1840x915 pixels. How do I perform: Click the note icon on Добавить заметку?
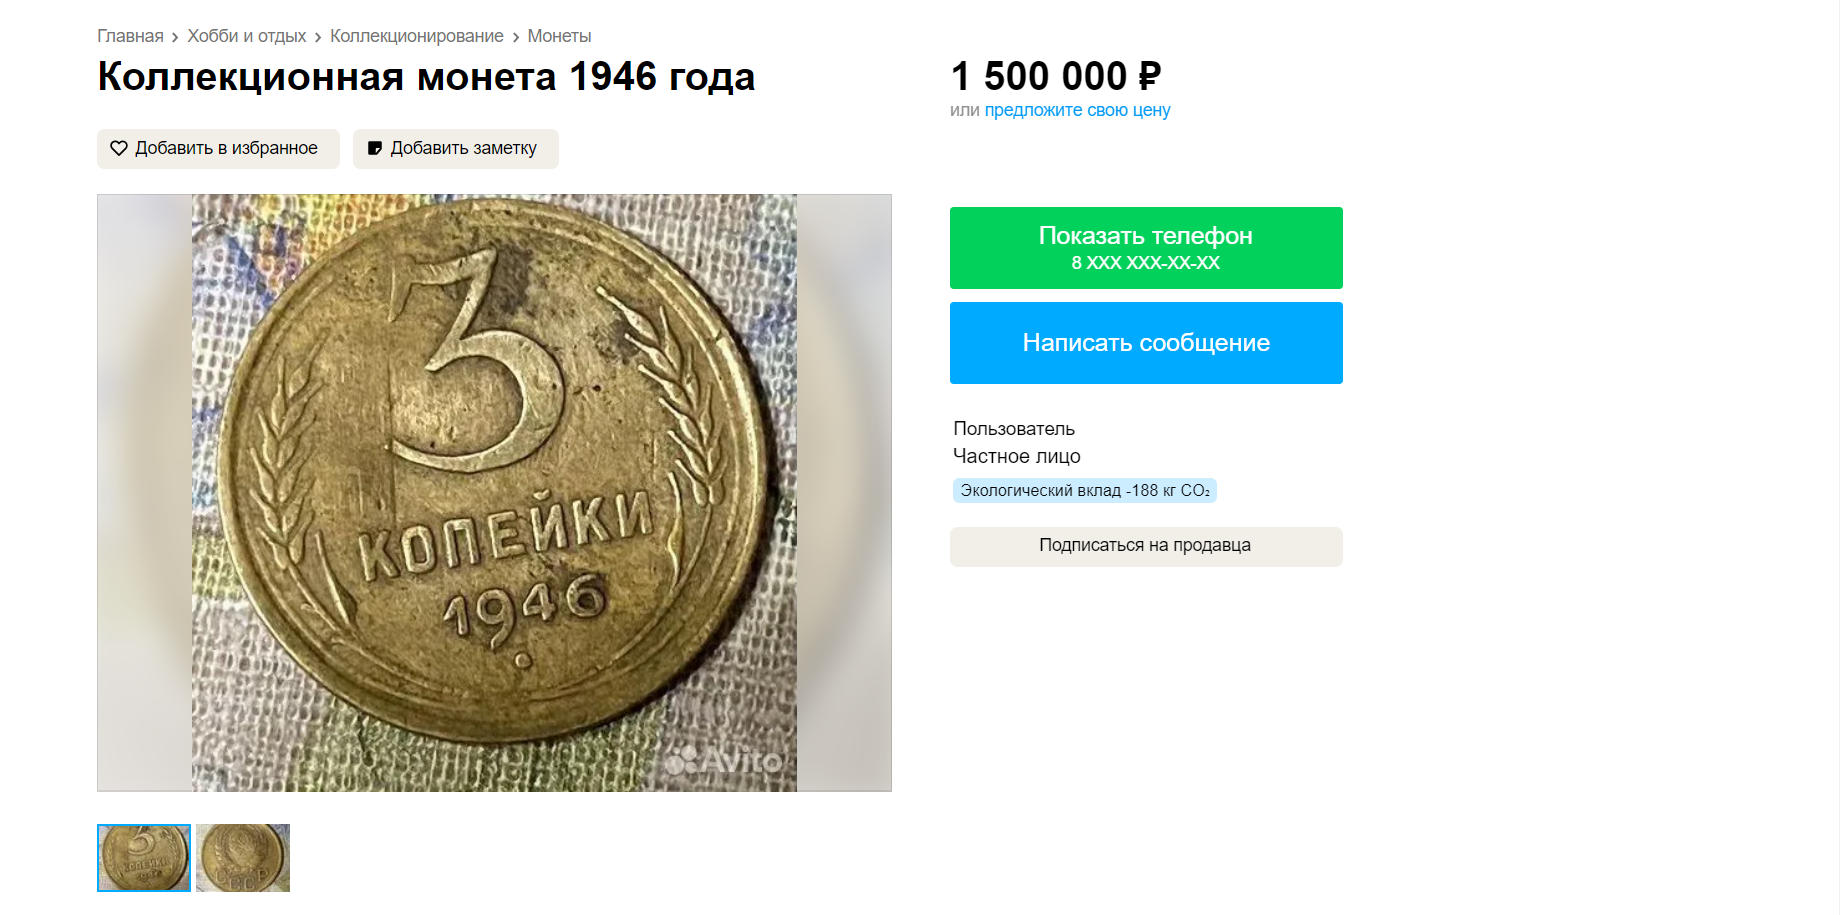tap(375, 148)
